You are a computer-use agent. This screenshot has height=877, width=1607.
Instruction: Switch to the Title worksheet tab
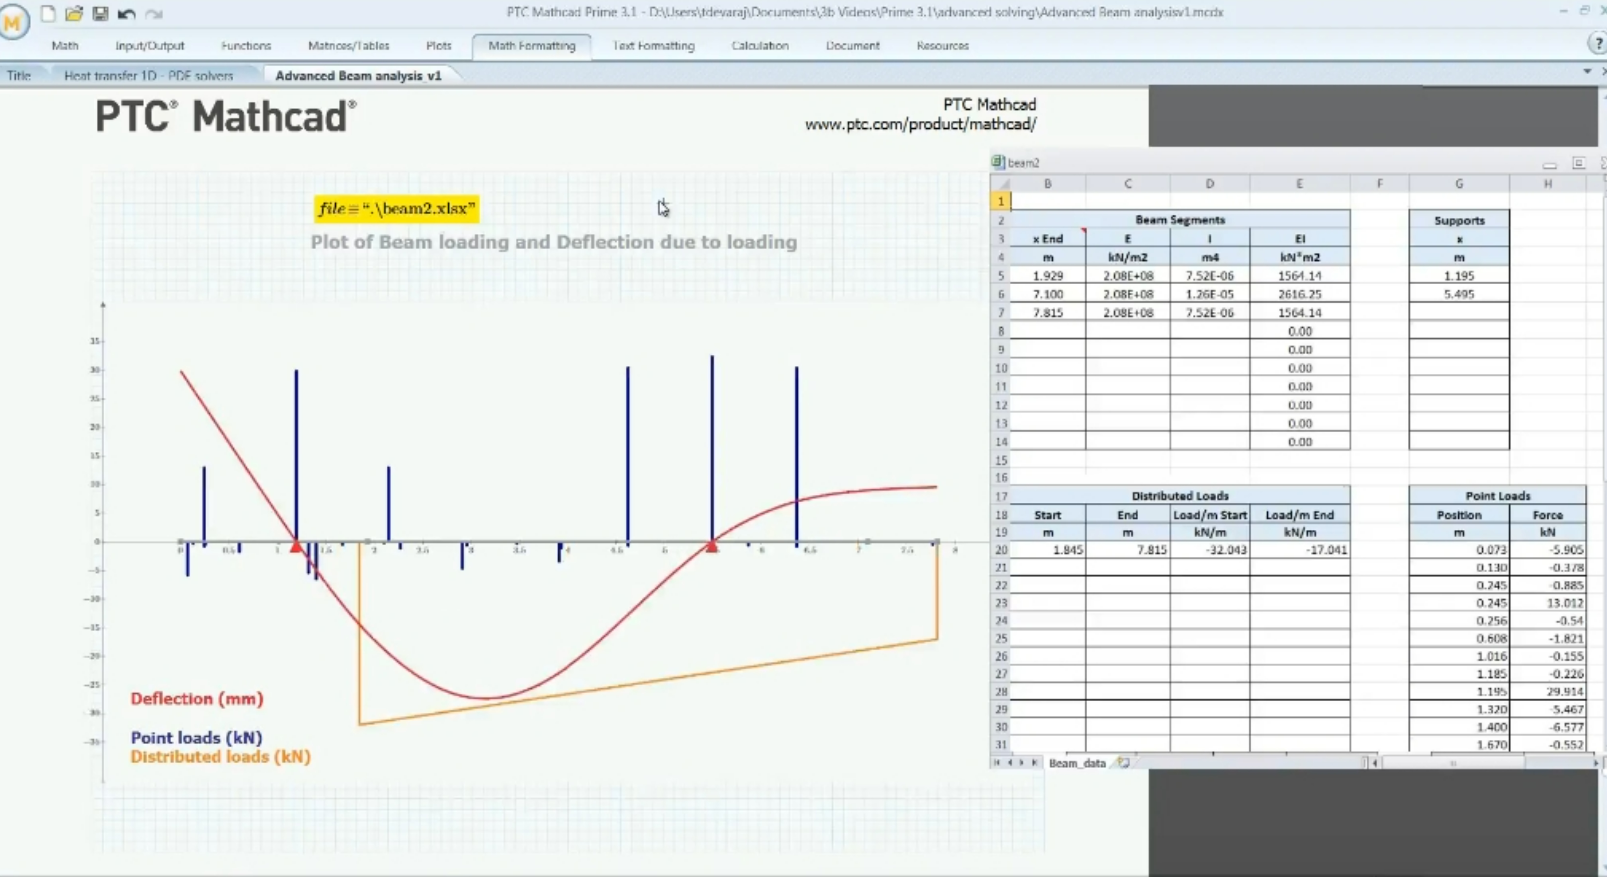click(x=19, y=76)
